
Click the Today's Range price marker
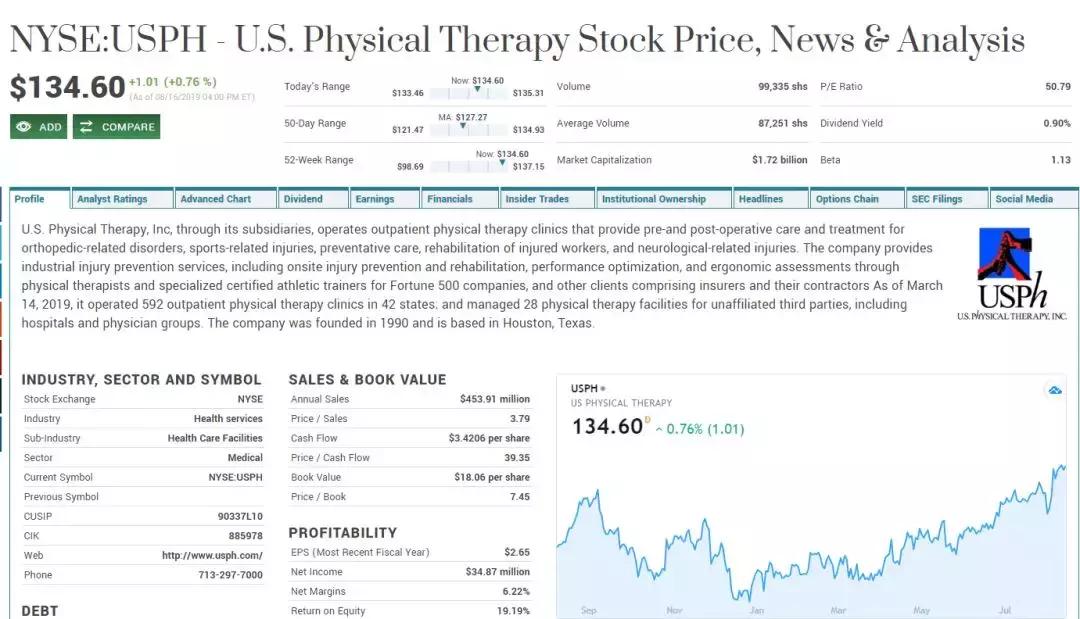click(x=477, y=91)
